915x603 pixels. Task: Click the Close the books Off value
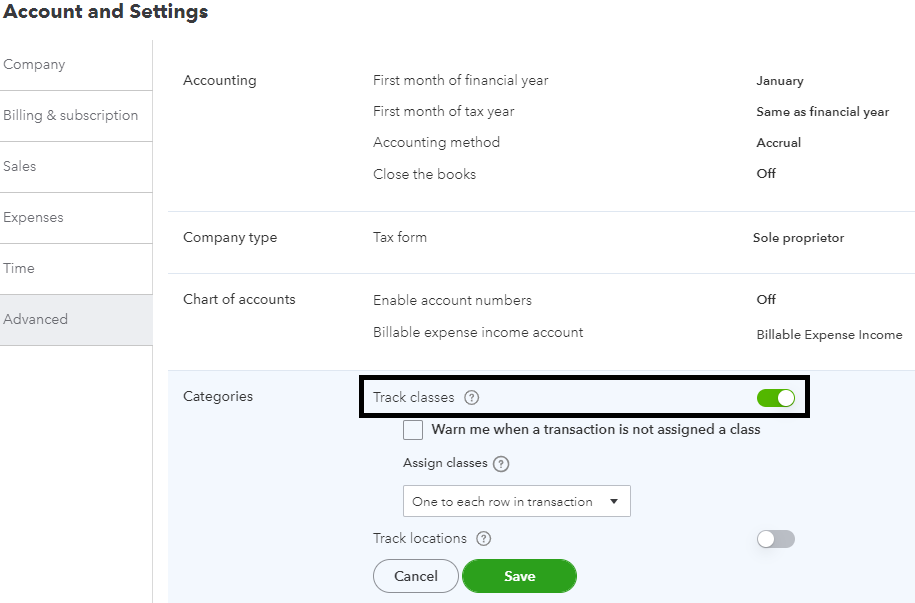click(x=766, y=174)
